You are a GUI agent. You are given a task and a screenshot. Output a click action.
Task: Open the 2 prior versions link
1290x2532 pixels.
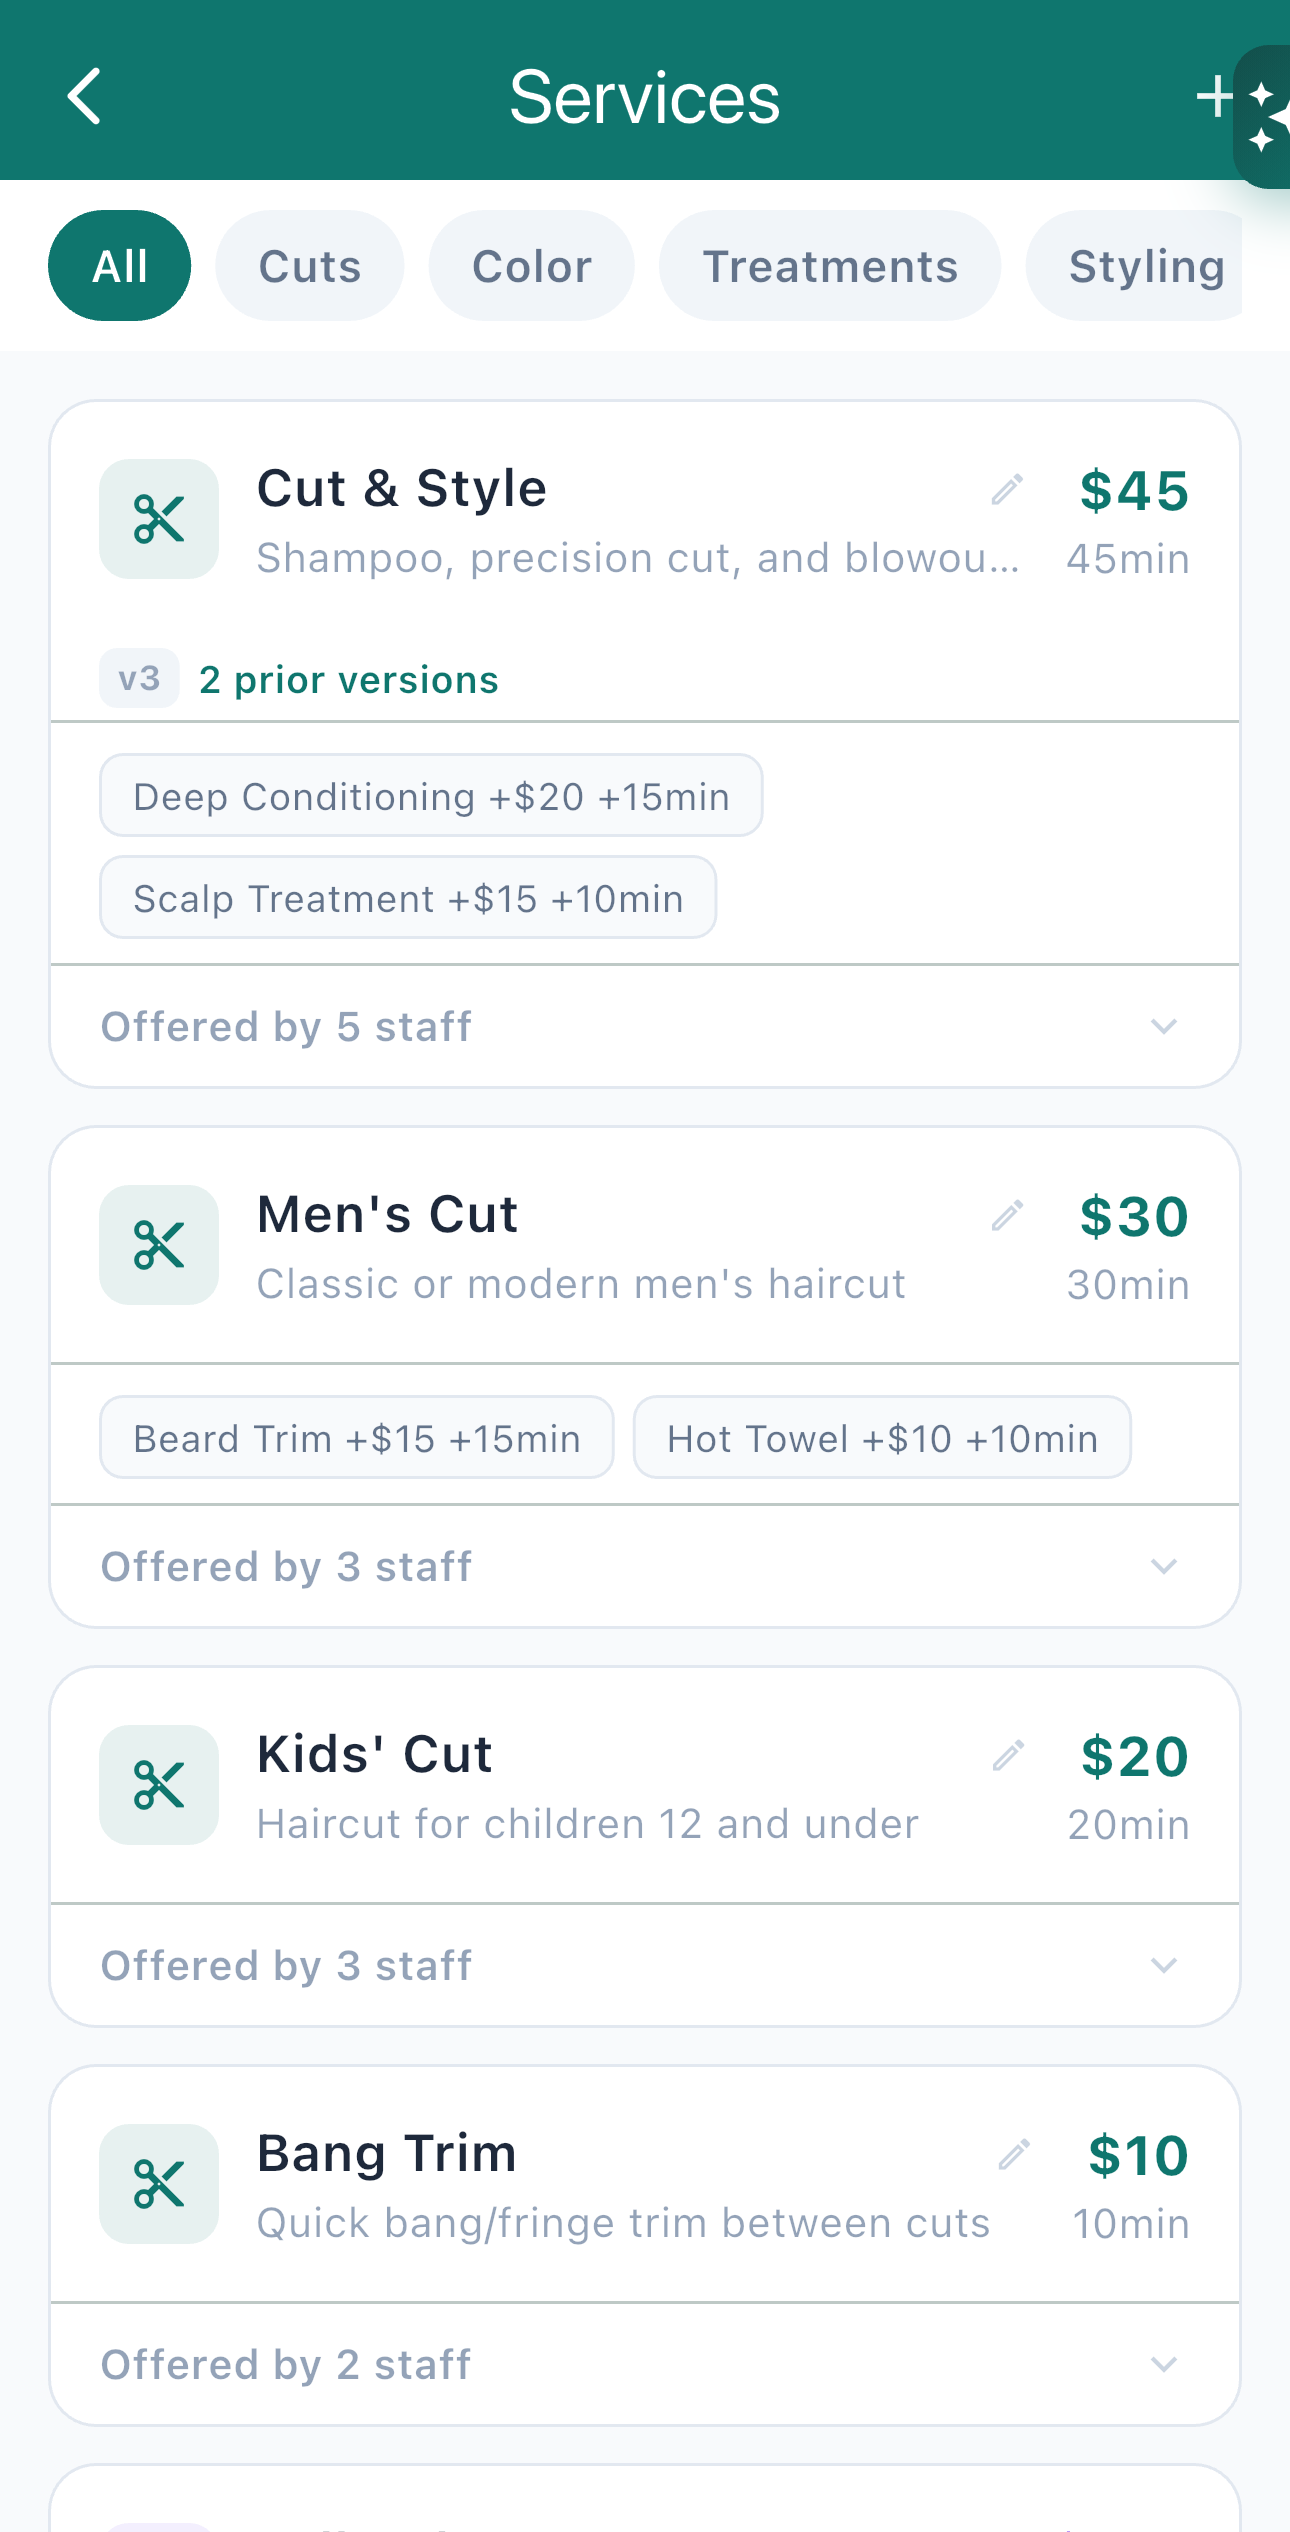point(348,680)
